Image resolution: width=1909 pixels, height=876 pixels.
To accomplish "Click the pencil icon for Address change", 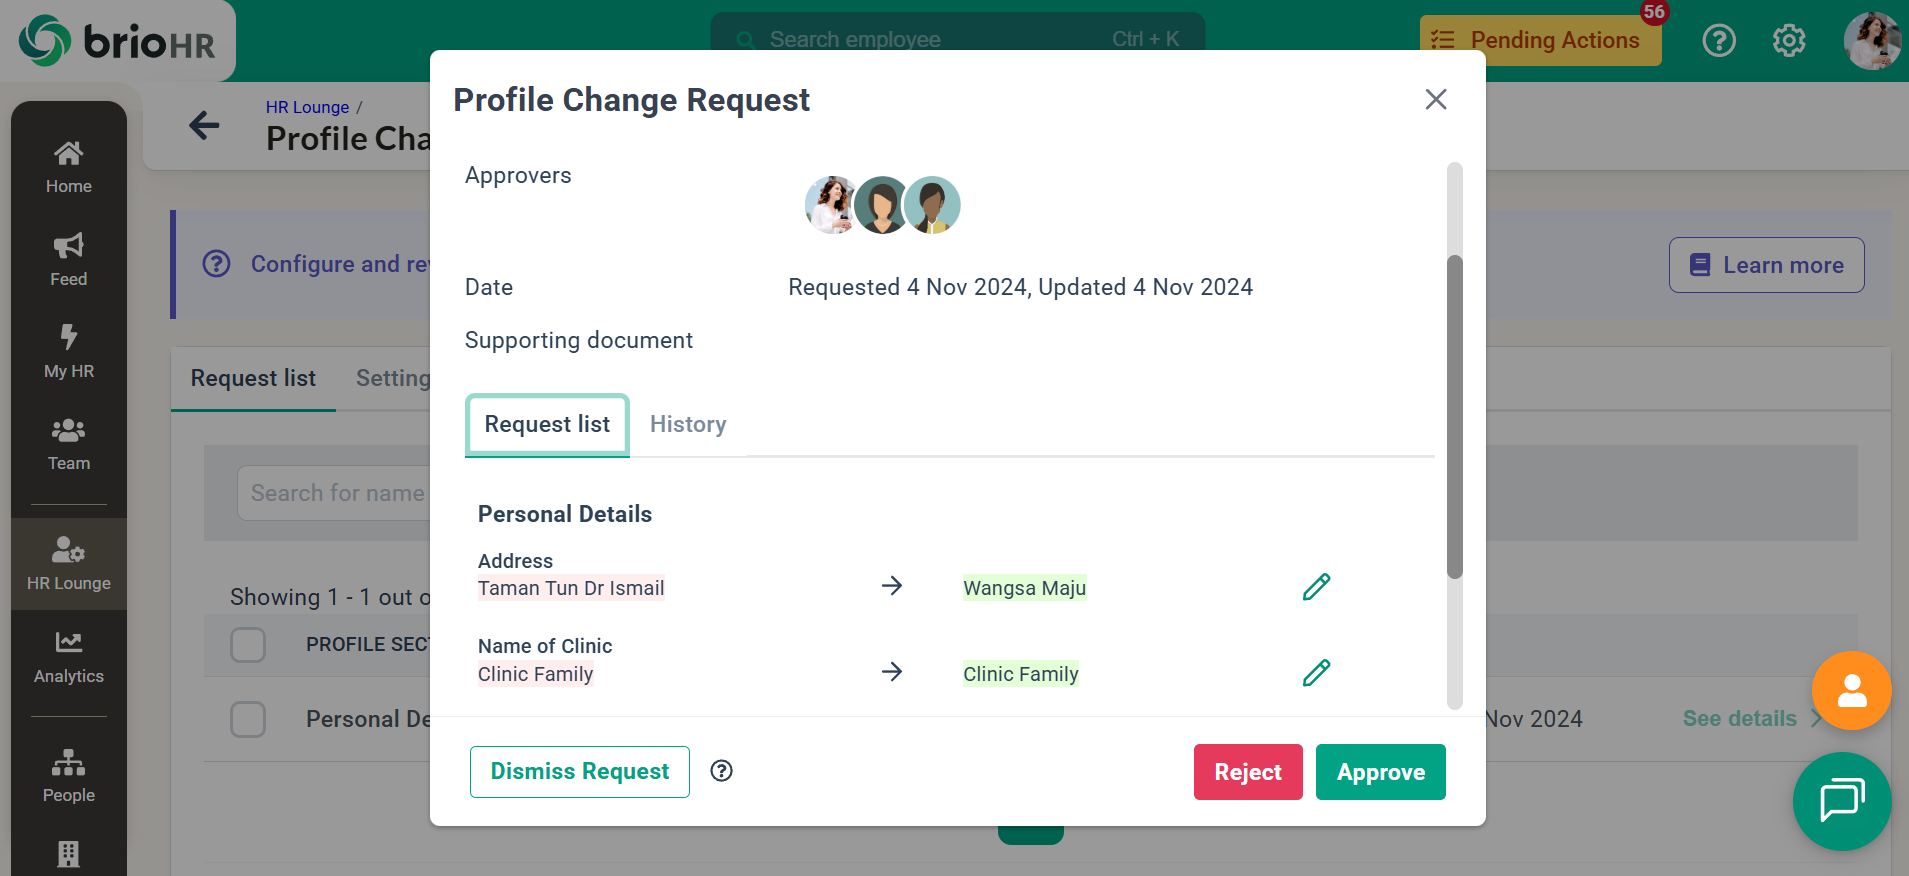I will pos(1316,587).
